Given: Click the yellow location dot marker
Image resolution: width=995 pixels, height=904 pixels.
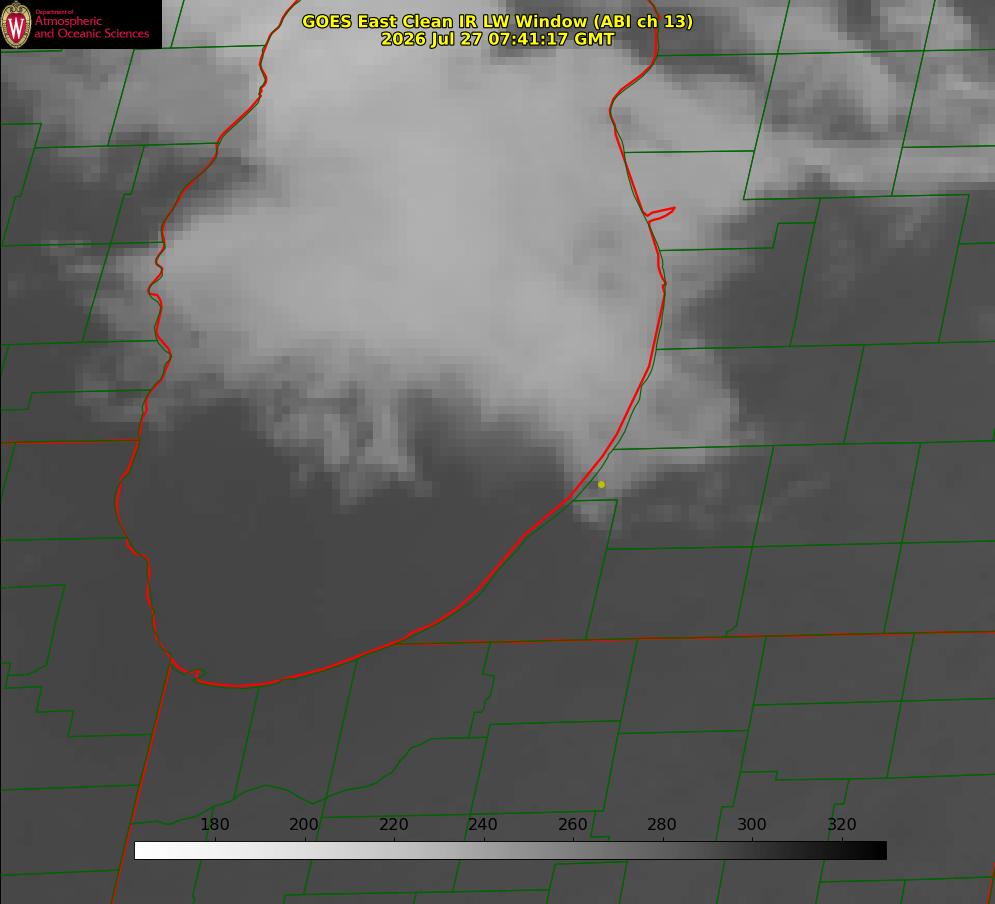Looking at the screenshot, I should click(601, 484).
